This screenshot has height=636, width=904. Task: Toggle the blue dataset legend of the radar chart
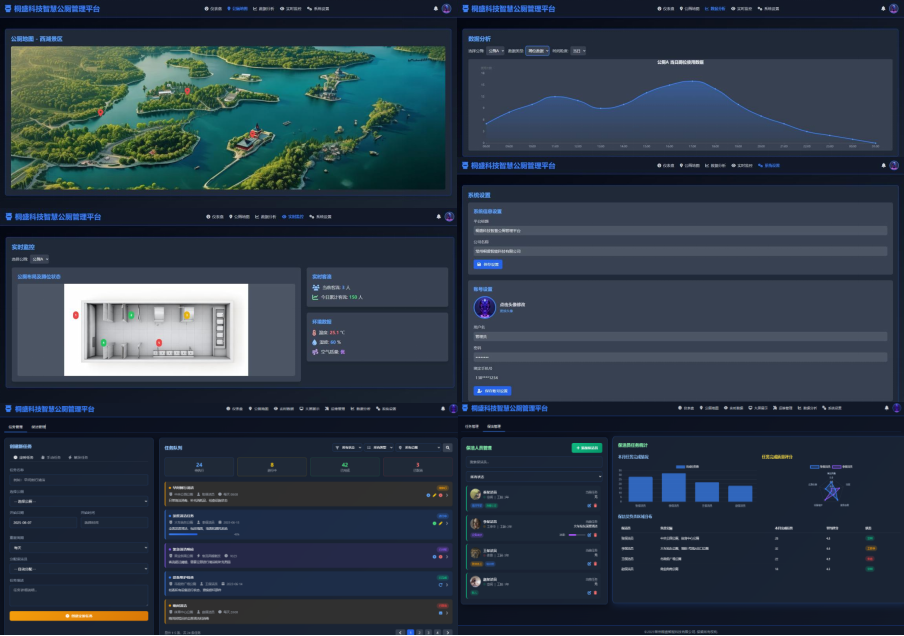820,466
